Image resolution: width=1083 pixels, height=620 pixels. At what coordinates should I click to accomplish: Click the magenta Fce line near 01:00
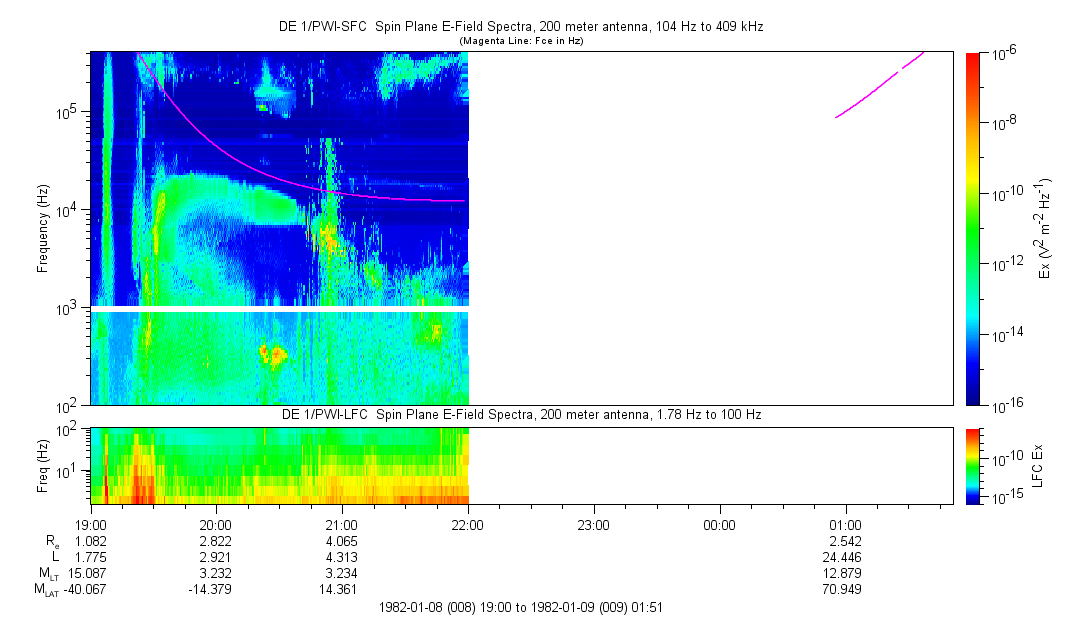[x=865, y=101]
